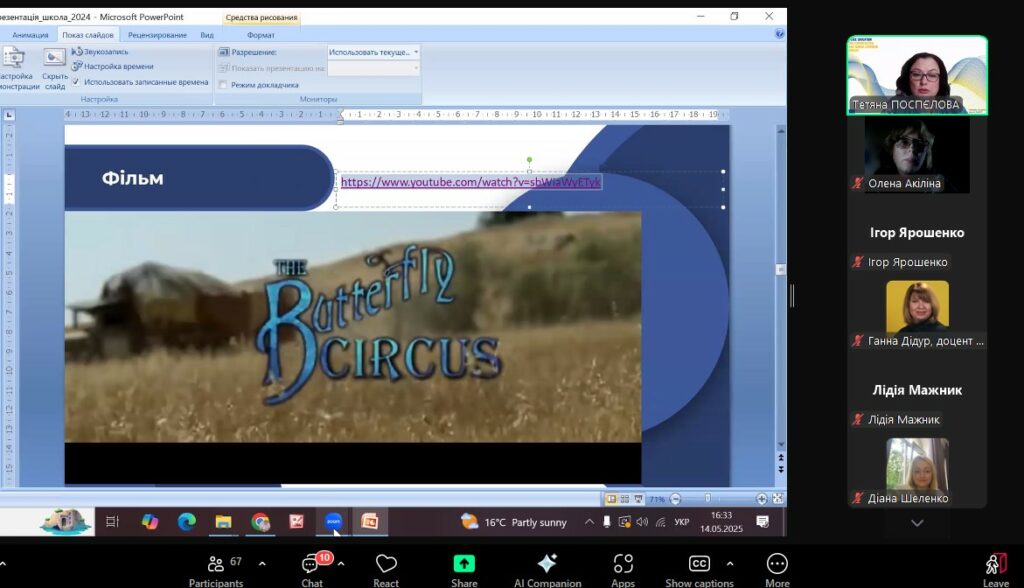The width and height of the screenshot is (1024, 588).
Task: Click the Butterfly Circus video thumbnail
Action: pyautogui.click(x=353, y=327)
